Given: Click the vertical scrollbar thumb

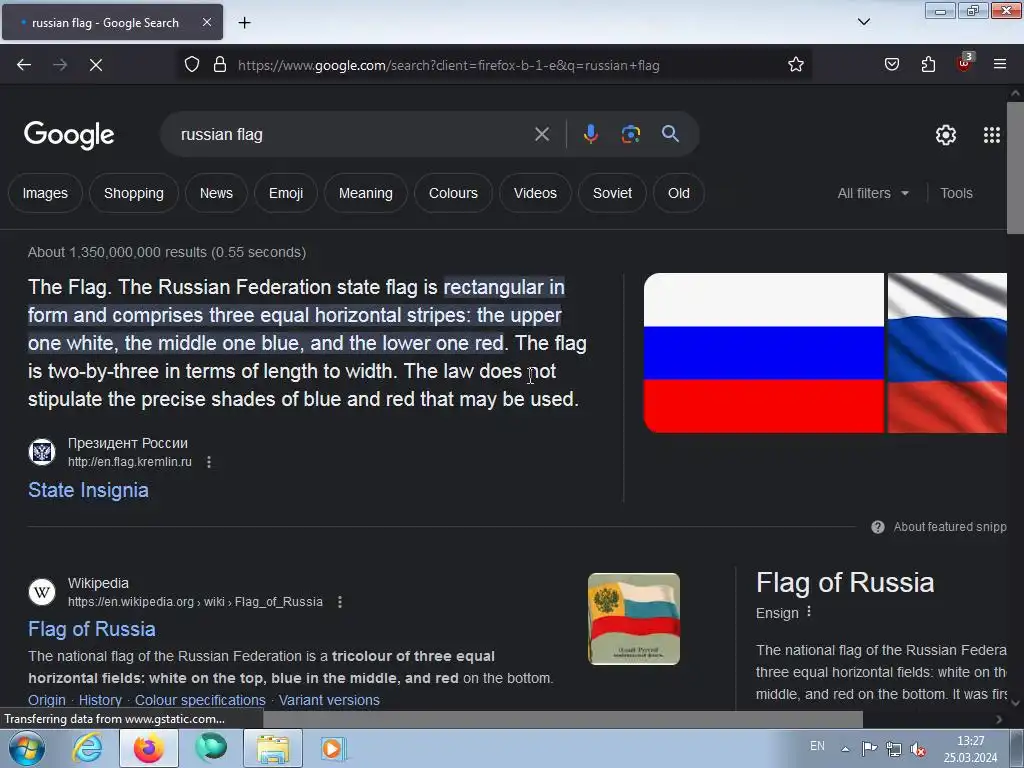Looking at the screenshot, I should pos(1016,168).
